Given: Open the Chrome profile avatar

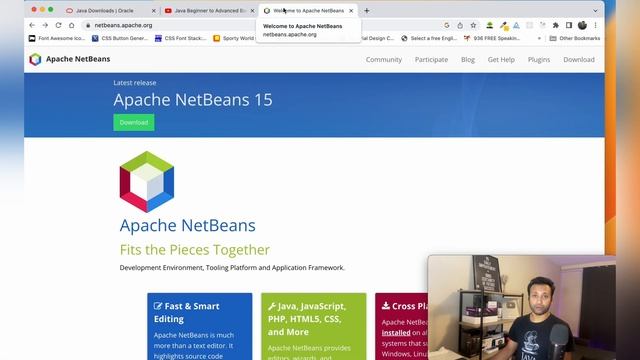Looking at the screenshot, I should pos(582,25).
